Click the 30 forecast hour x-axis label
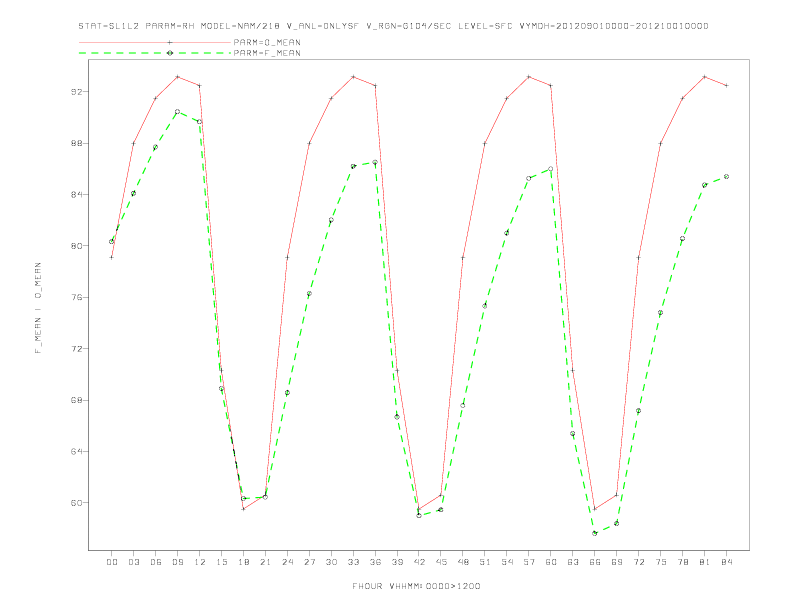This screenshot has height=612, width=792. pyautogui.click(x=331, y=562)
